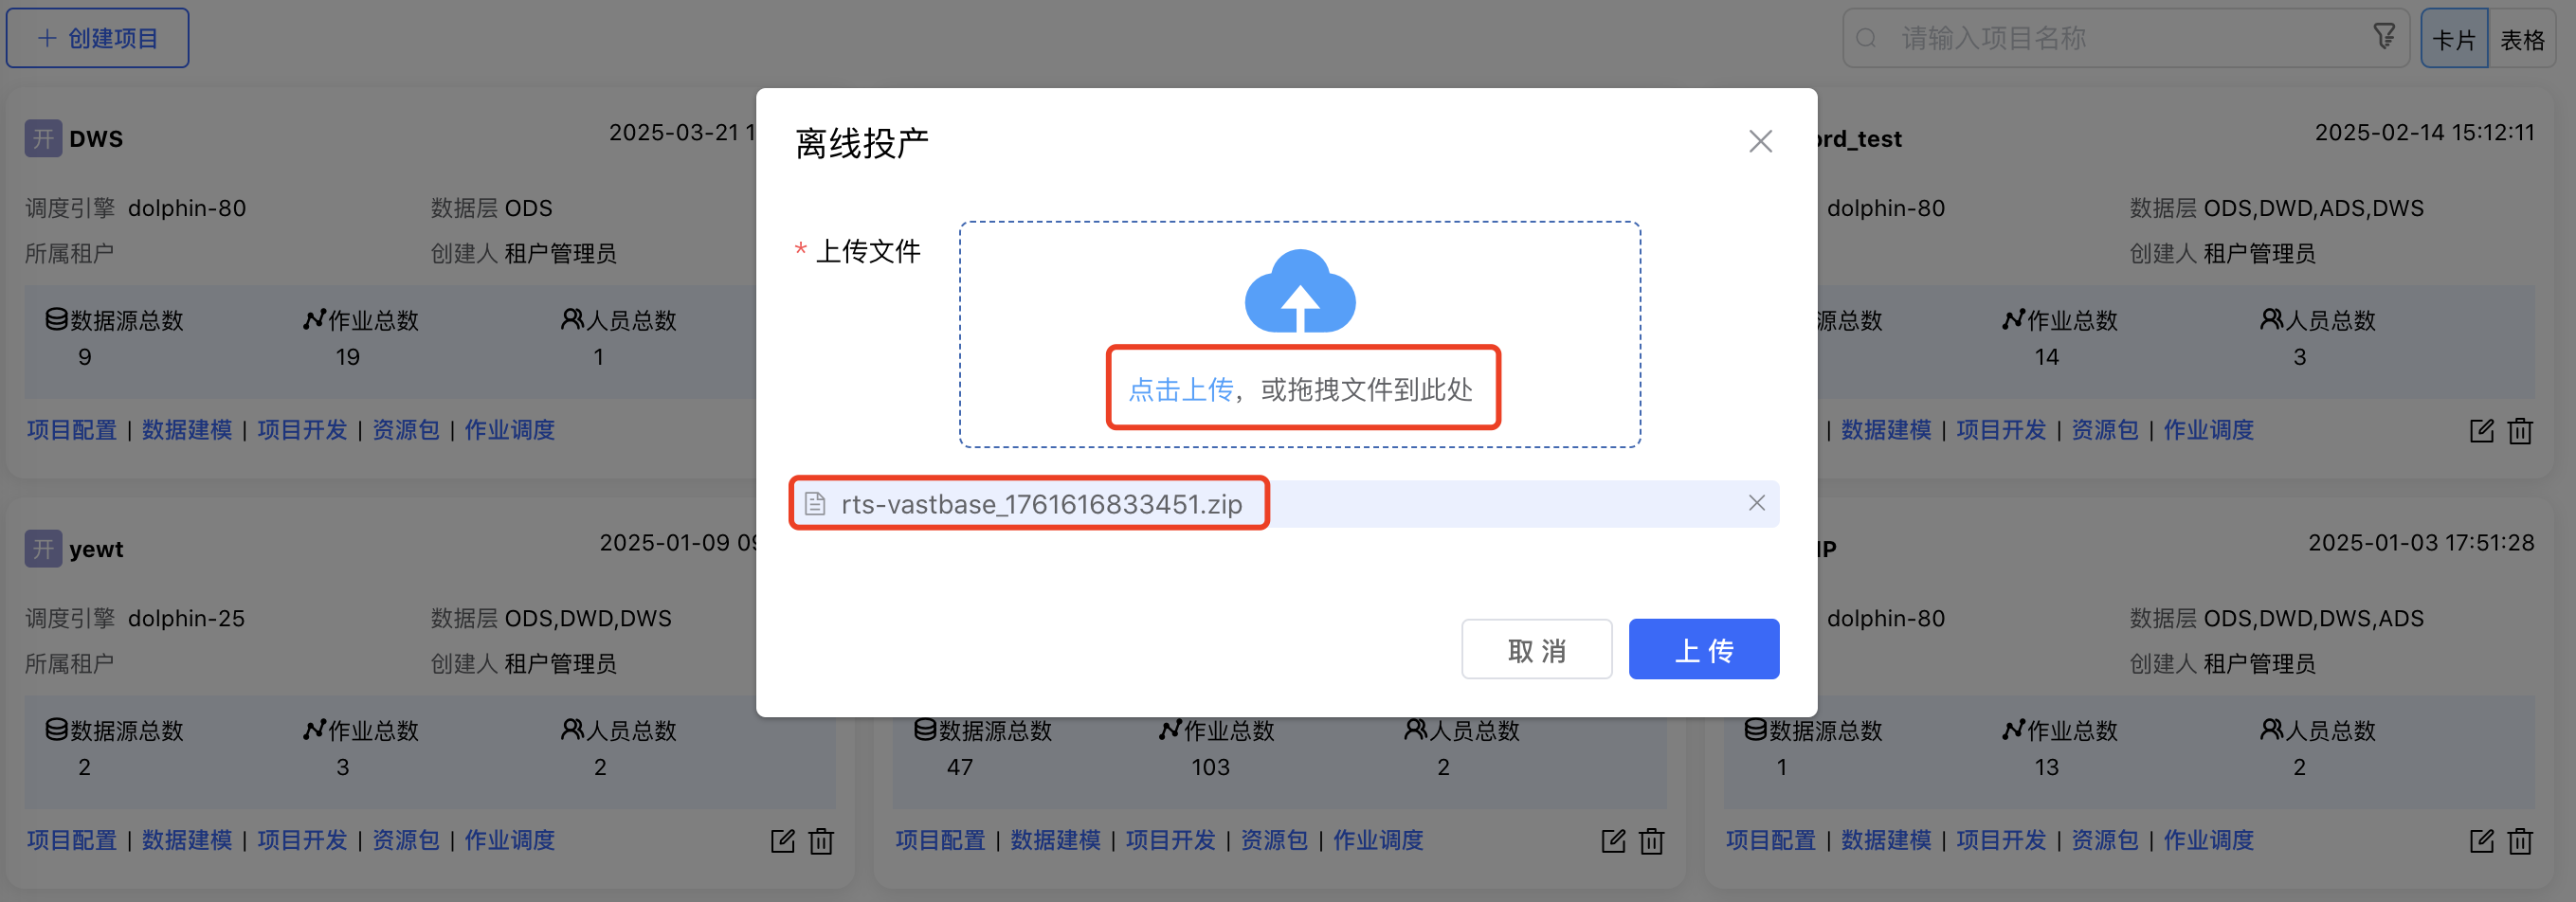The width and height of the screenshot is (2576, 902).
Task: Open 项目配置 for DWS project
Action: 72,430
